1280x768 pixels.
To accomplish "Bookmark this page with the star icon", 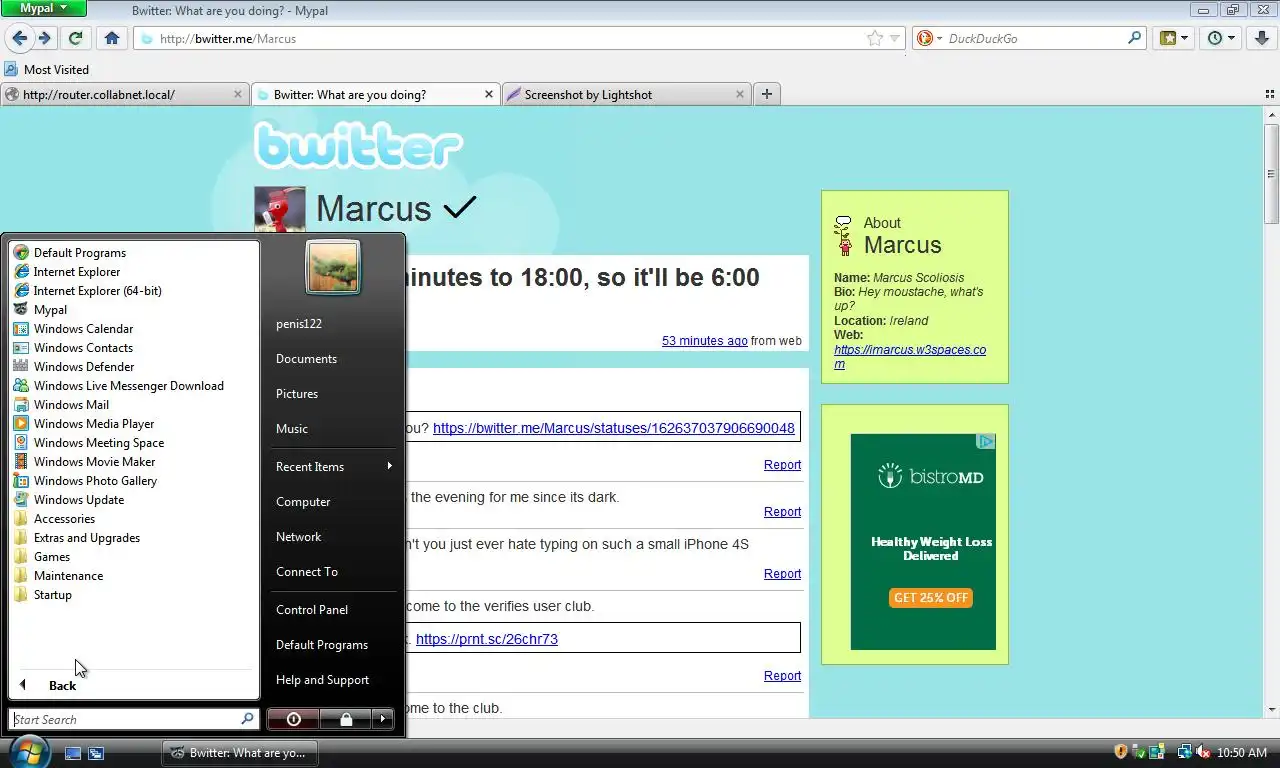I will [875, 38].
